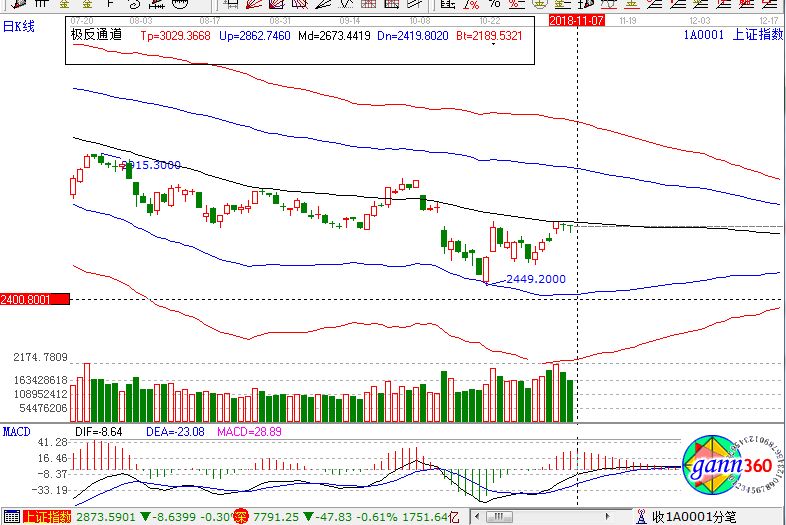This screenshot has width=786, height=525.
Task: Select the letter F tool in the toolbar
Action: click(110, 5)
